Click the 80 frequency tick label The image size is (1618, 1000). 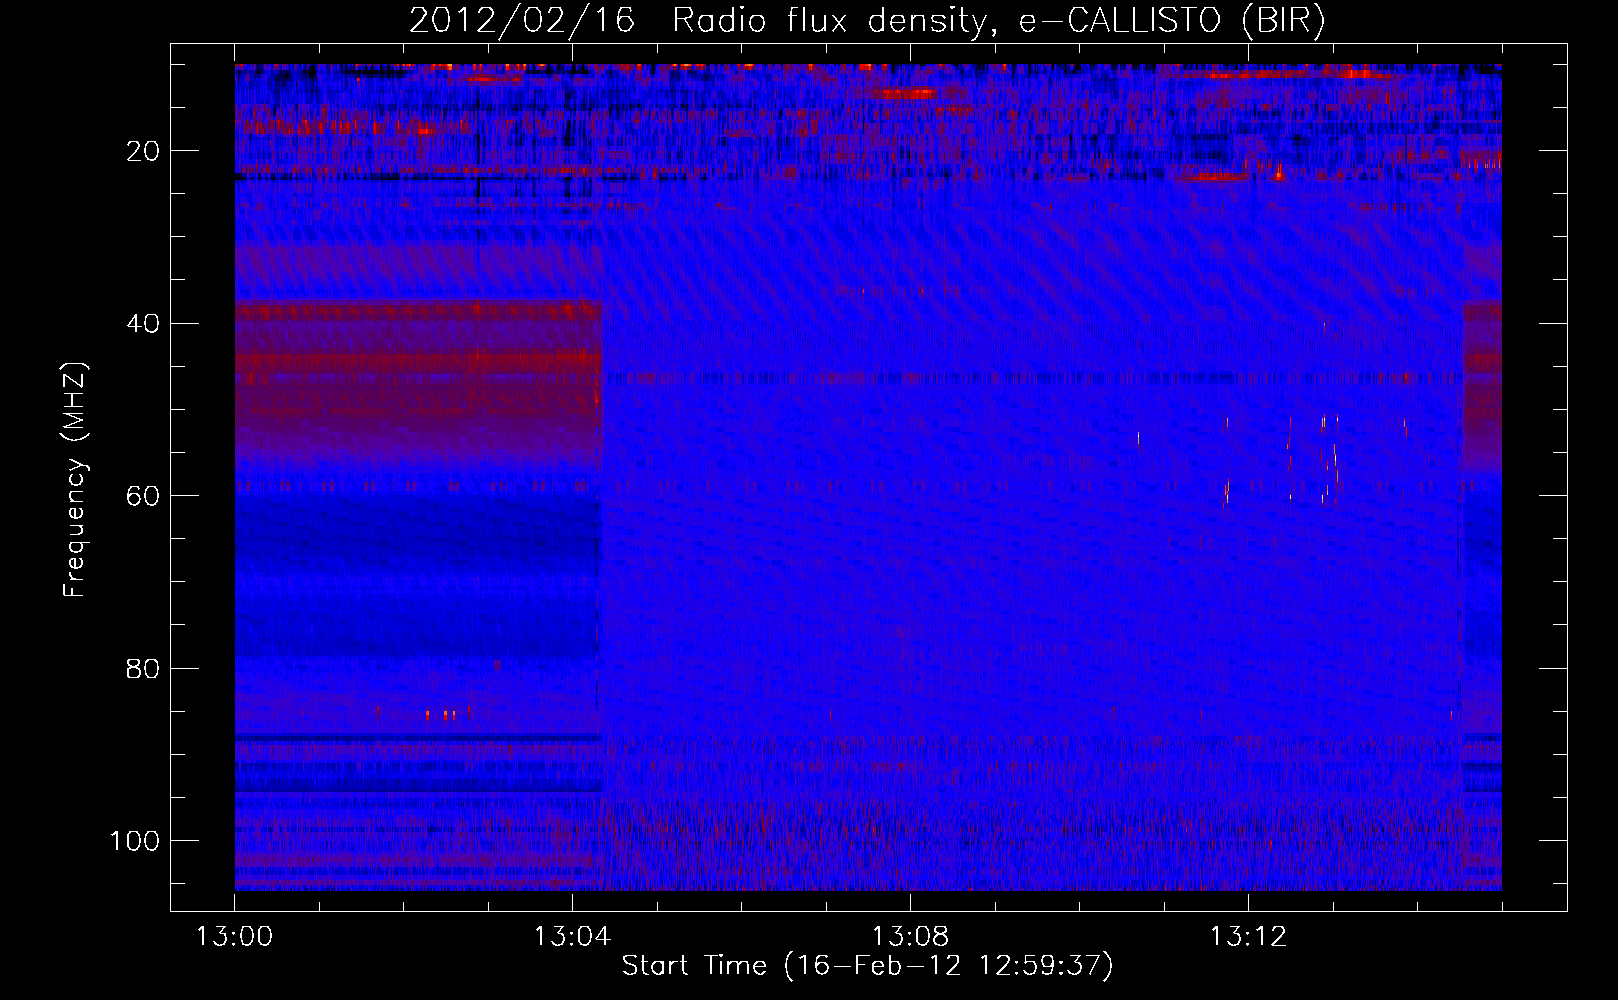coord(143,668)
